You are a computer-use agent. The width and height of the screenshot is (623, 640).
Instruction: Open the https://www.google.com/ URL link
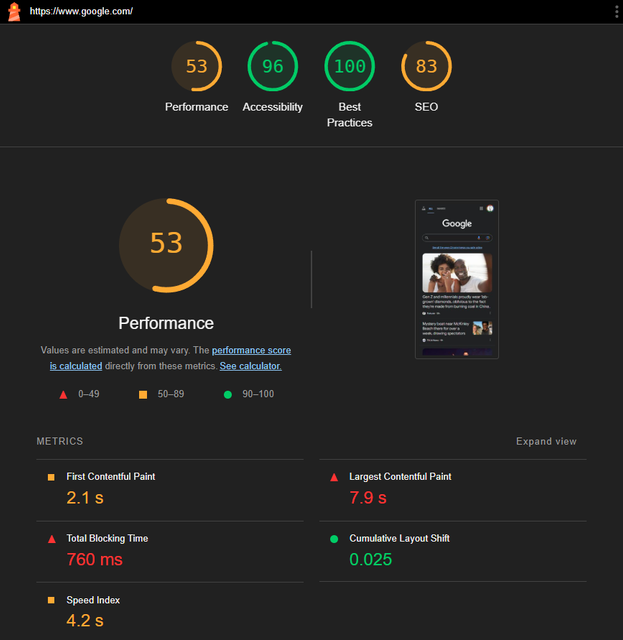coord(81,11)
